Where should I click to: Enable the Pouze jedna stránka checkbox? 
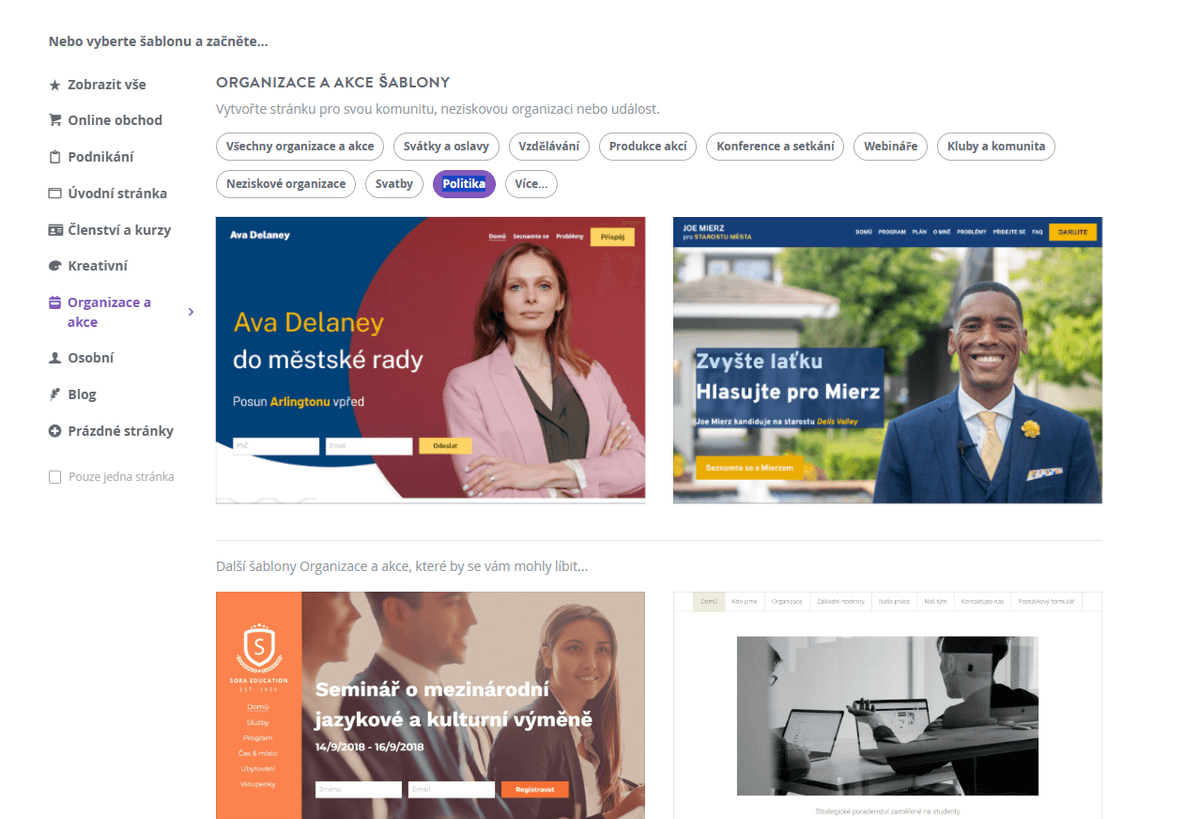click(55, 477)
